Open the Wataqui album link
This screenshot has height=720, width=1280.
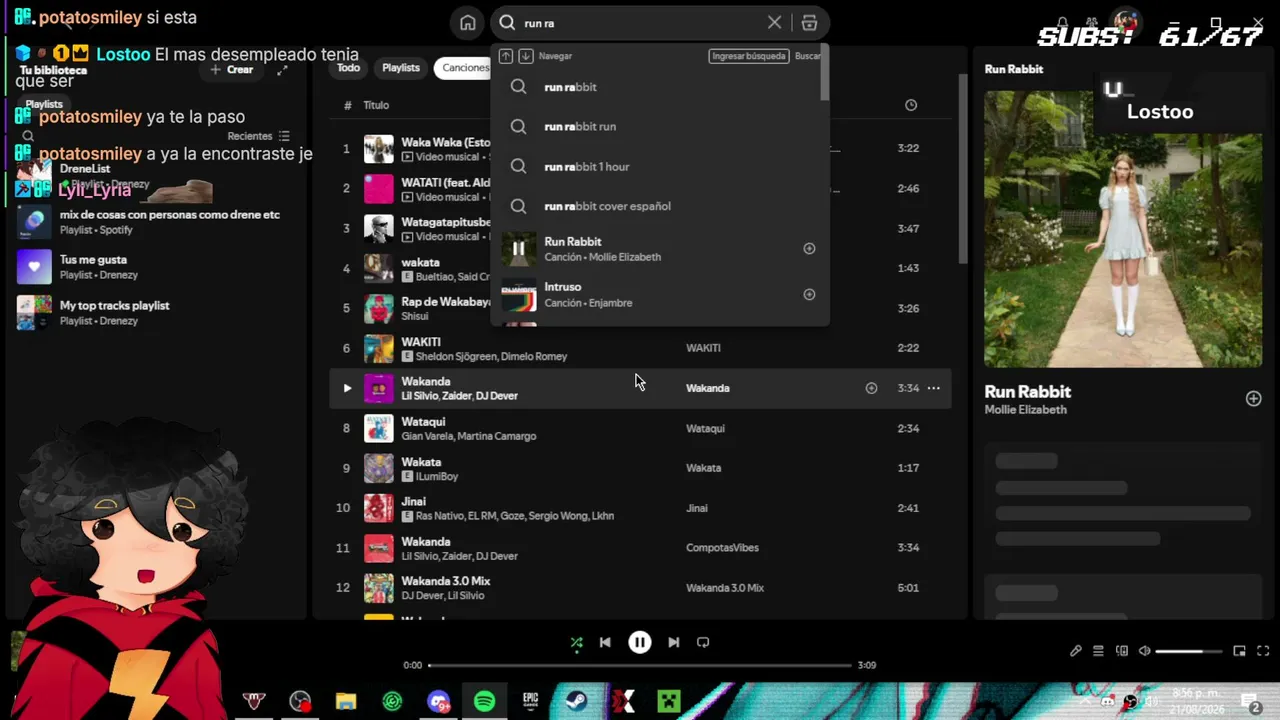tap(705, 428)
